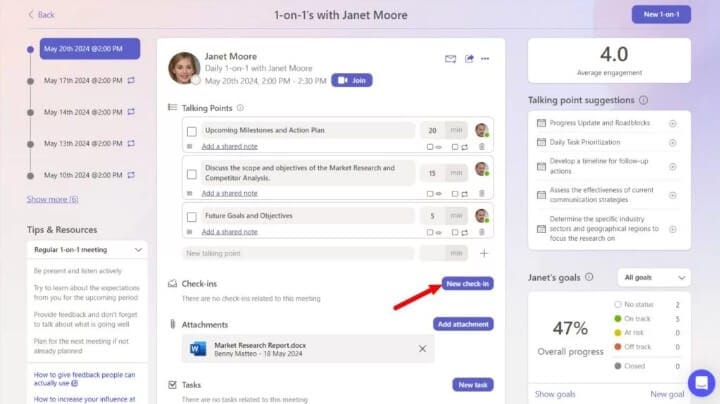Open the May 13th 2024 meeting
The height and width of the screenshot is (404, 720).
pyautogui.click(x=83, y=144)
